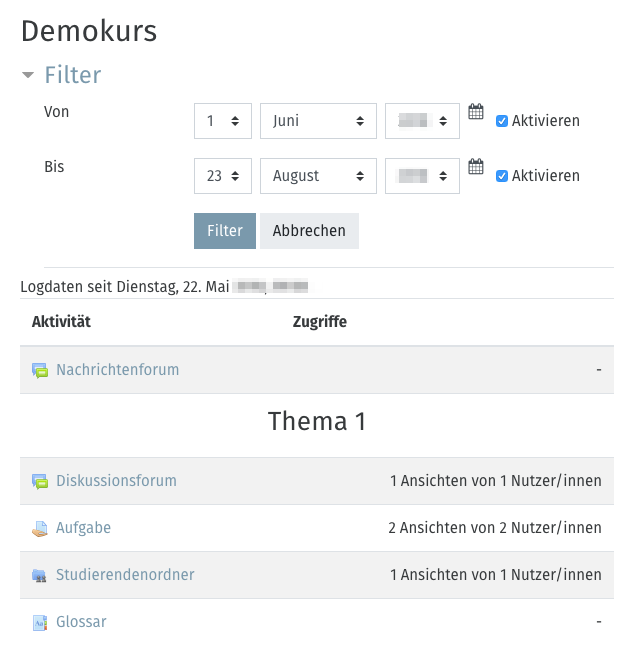This screenshot has width=630, height=656.
Task: Click the Diskussionsforum forum icon
Action: pos(40,481)
